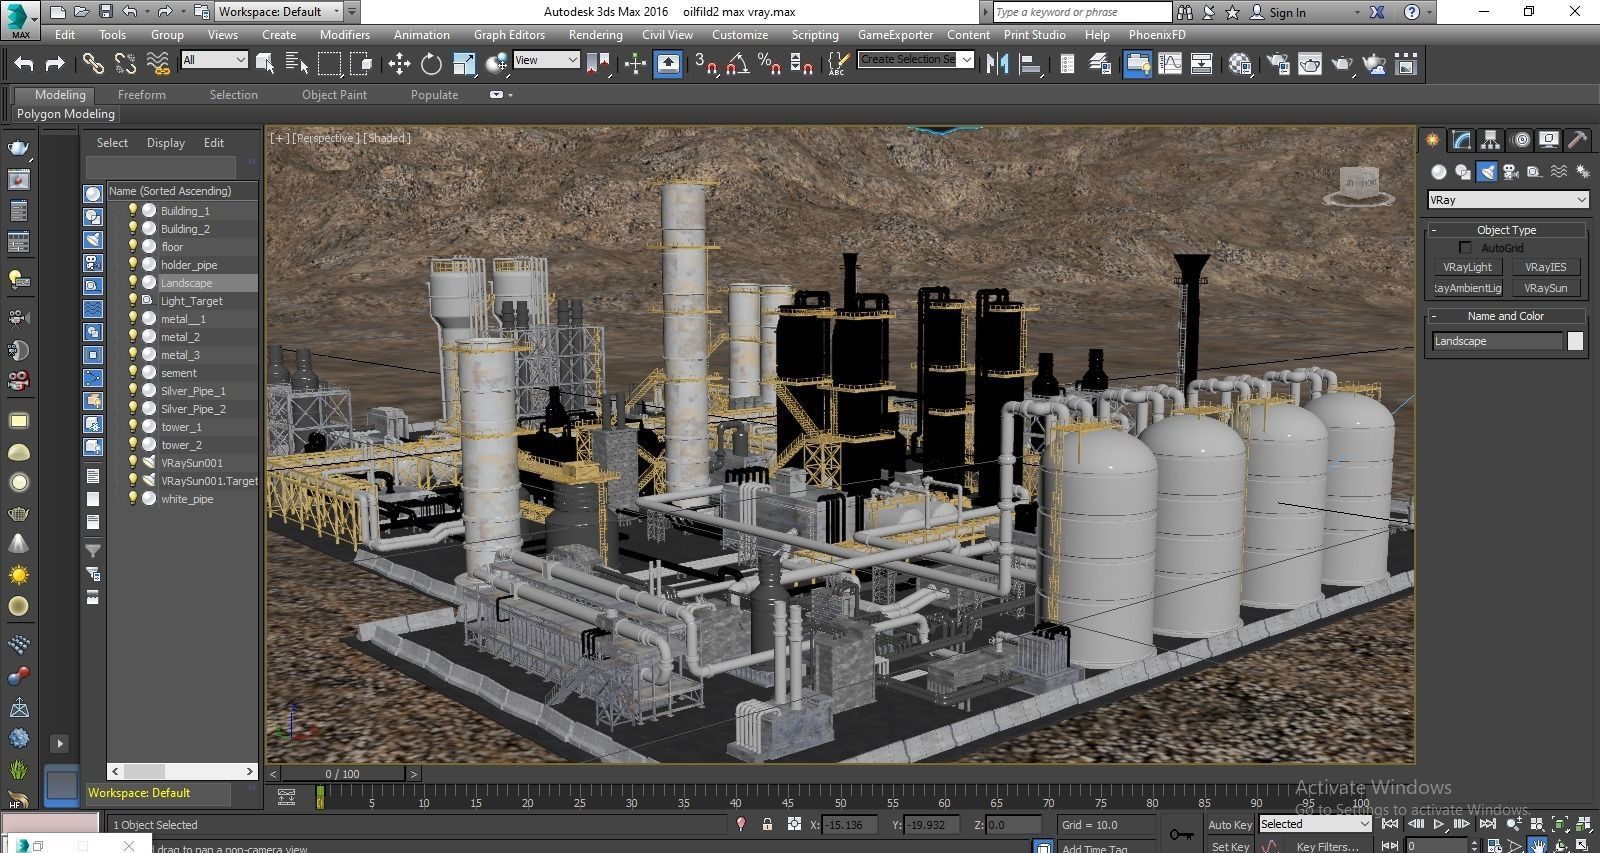
Task: Click the Landscape name field
Action: click(1497, 341)
